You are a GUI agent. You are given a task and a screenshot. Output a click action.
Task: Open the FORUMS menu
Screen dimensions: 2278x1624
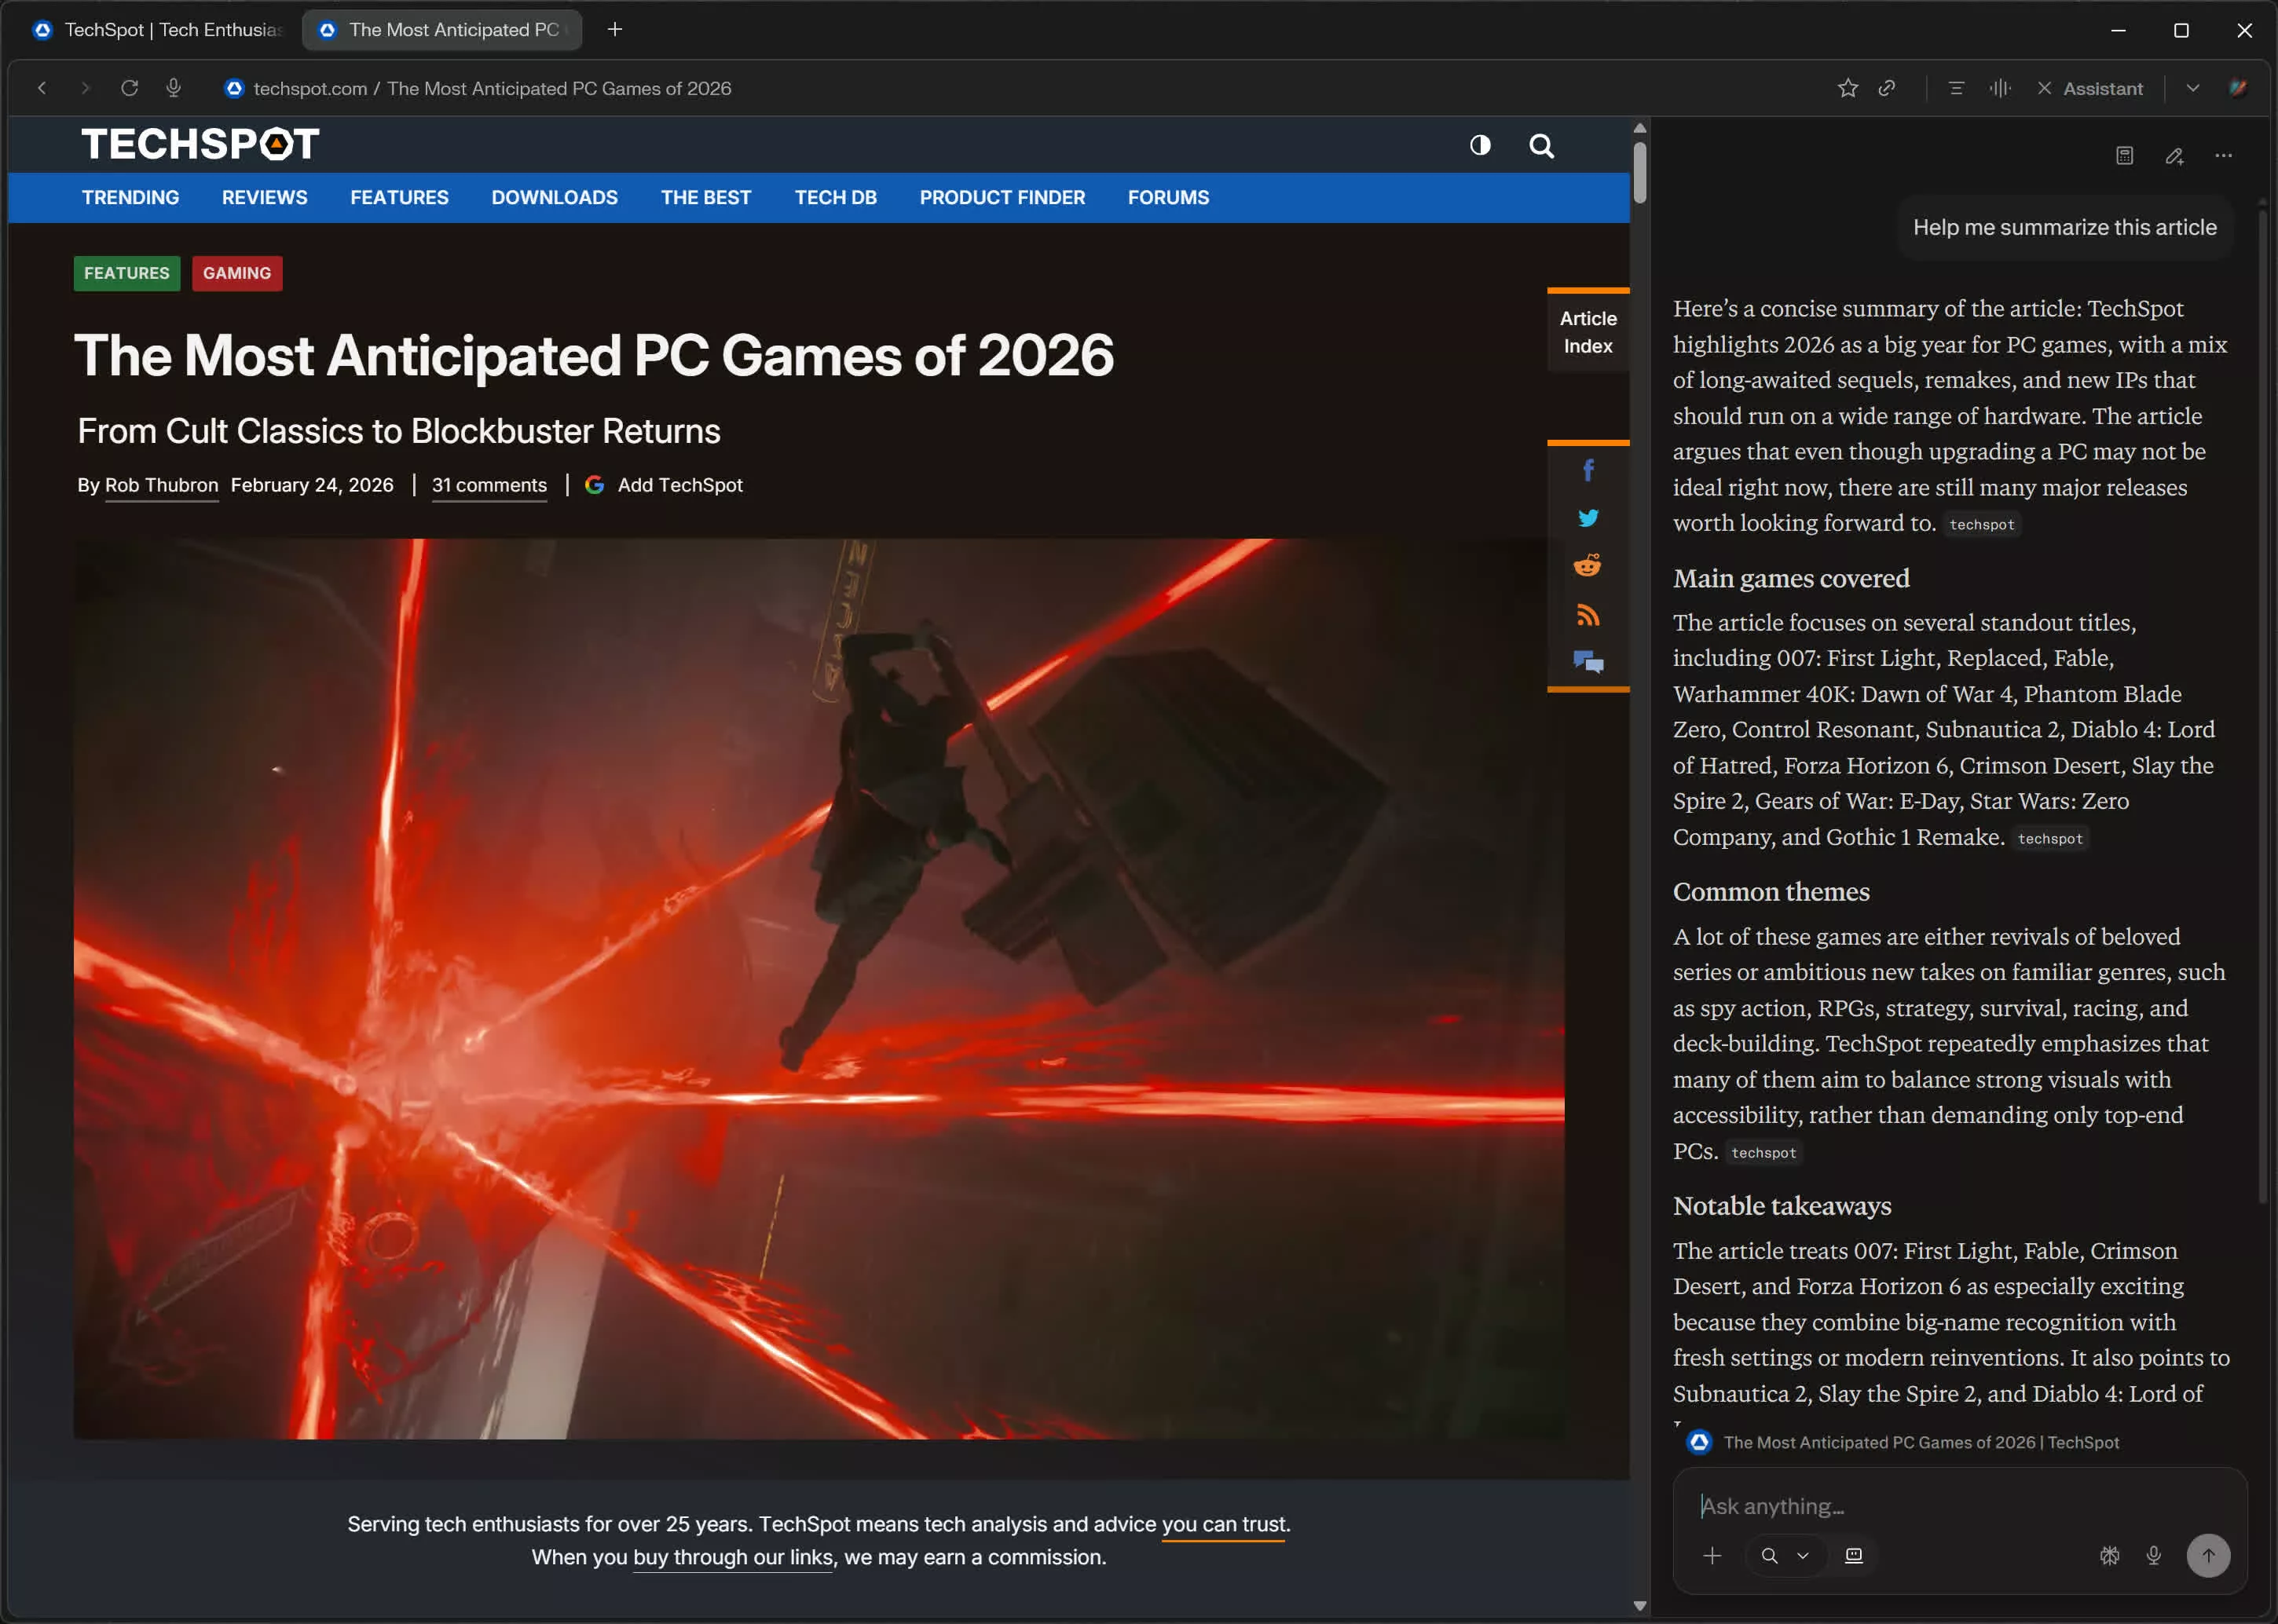point(1168,198)
